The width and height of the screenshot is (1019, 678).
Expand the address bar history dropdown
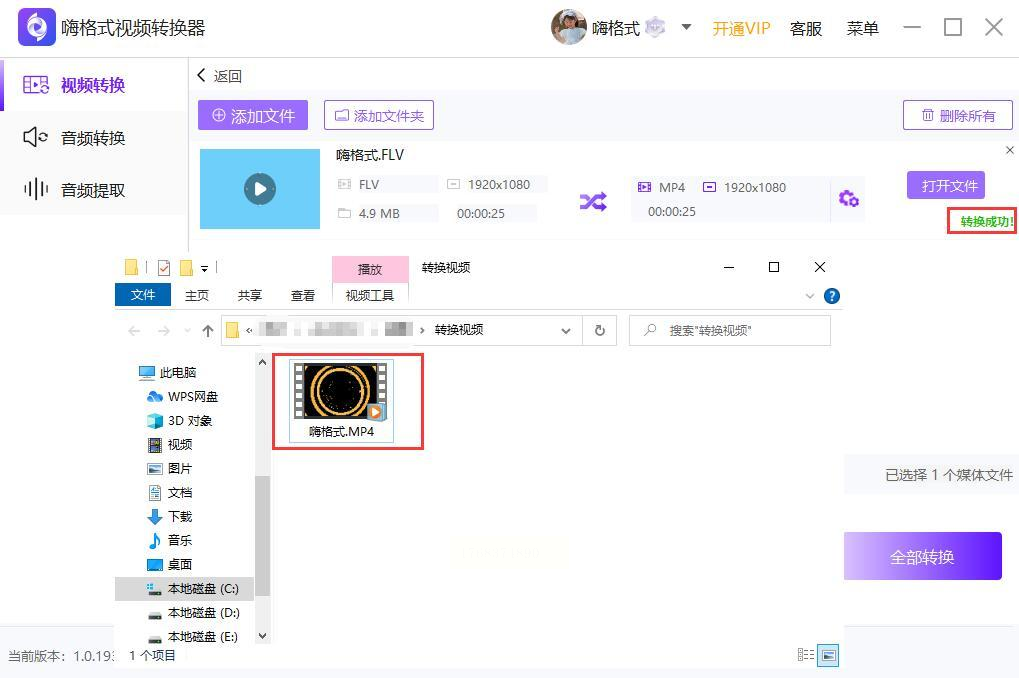pyautogui.click(x=565, y=330)
